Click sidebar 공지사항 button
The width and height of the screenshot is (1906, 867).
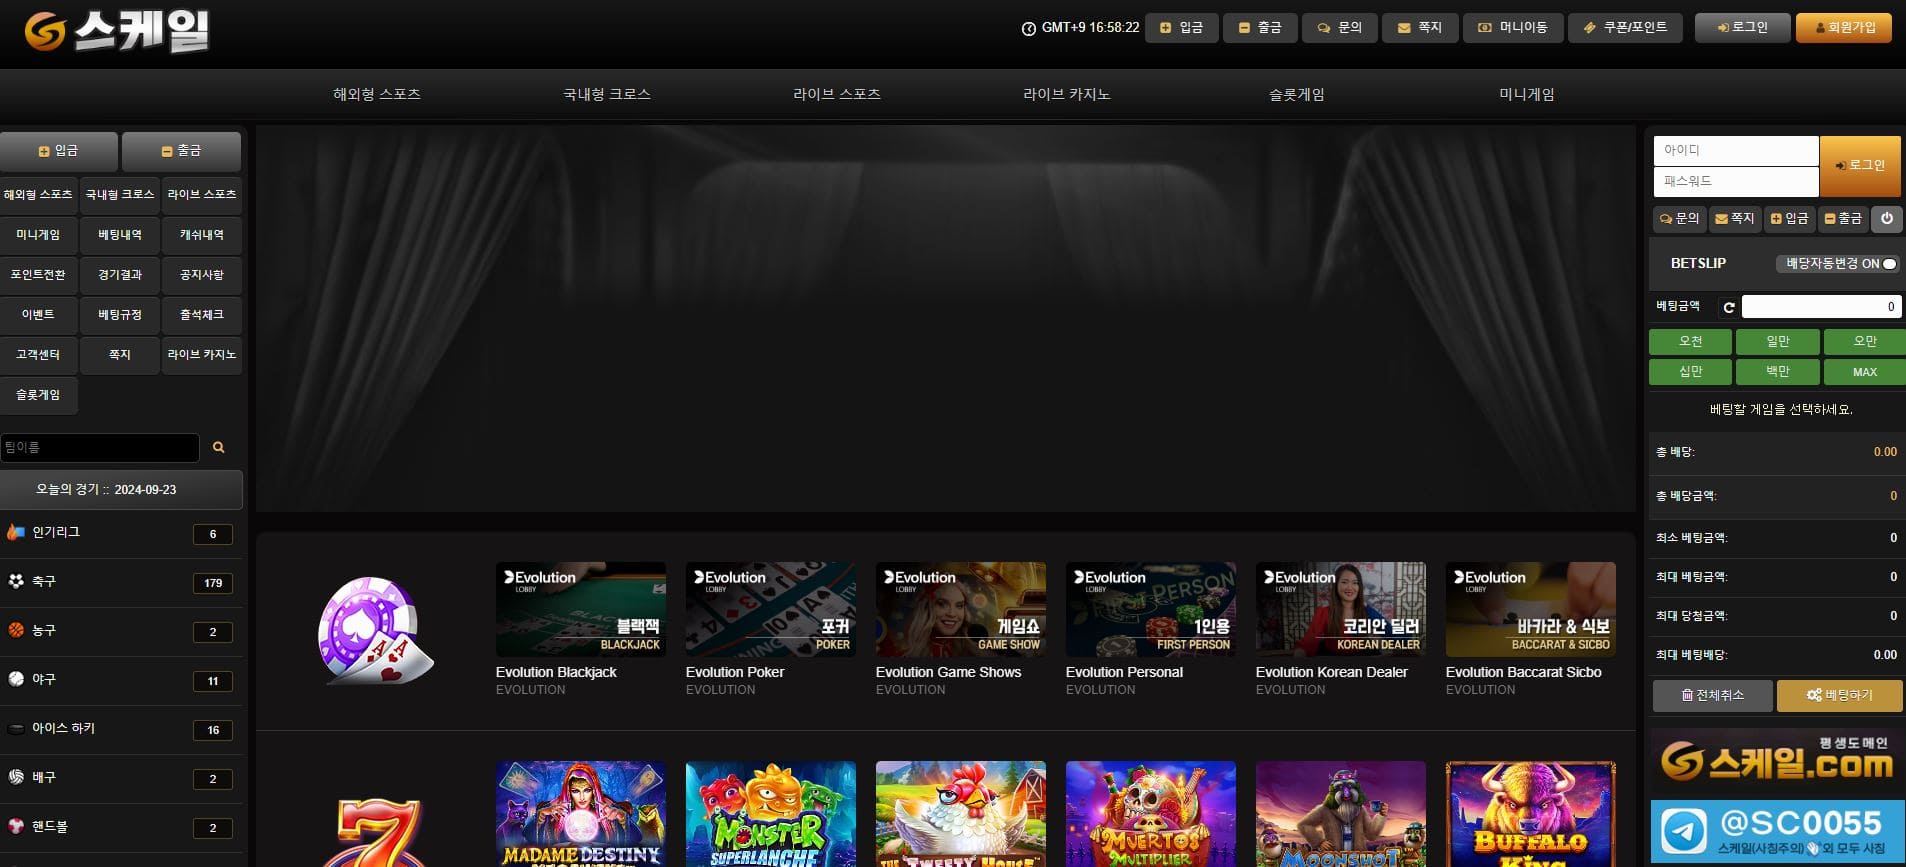coord(202,275)
